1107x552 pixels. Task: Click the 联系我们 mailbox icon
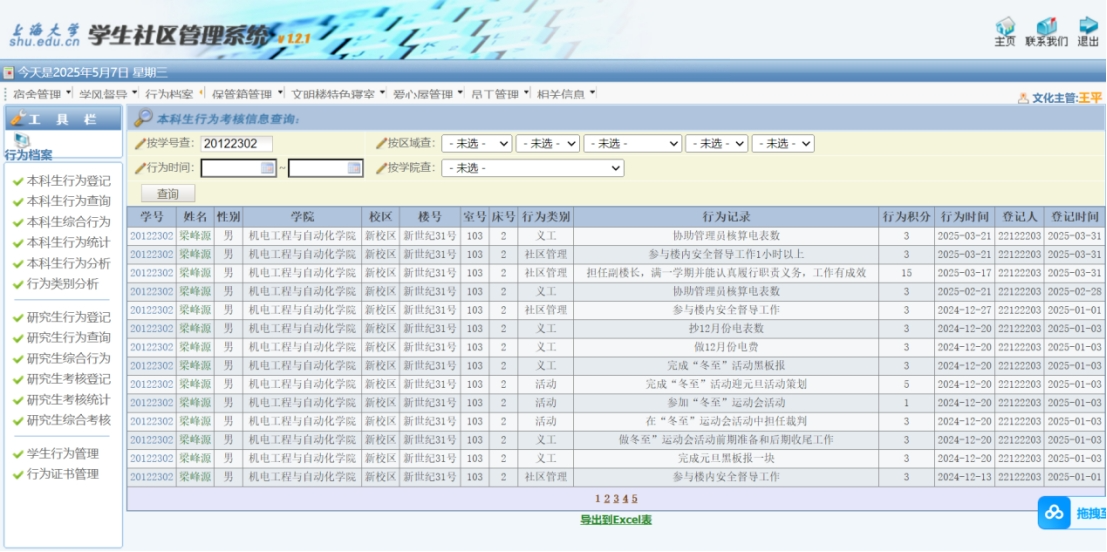pyautogui.click(x=1046, y=26)
